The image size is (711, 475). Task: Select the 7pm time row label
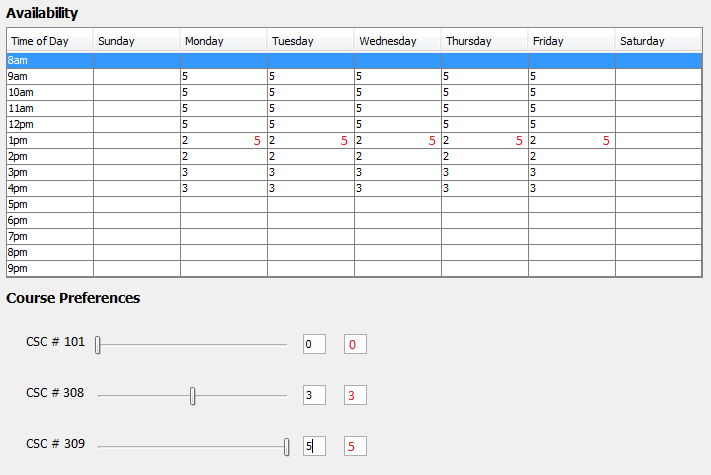tap(50, 236)
